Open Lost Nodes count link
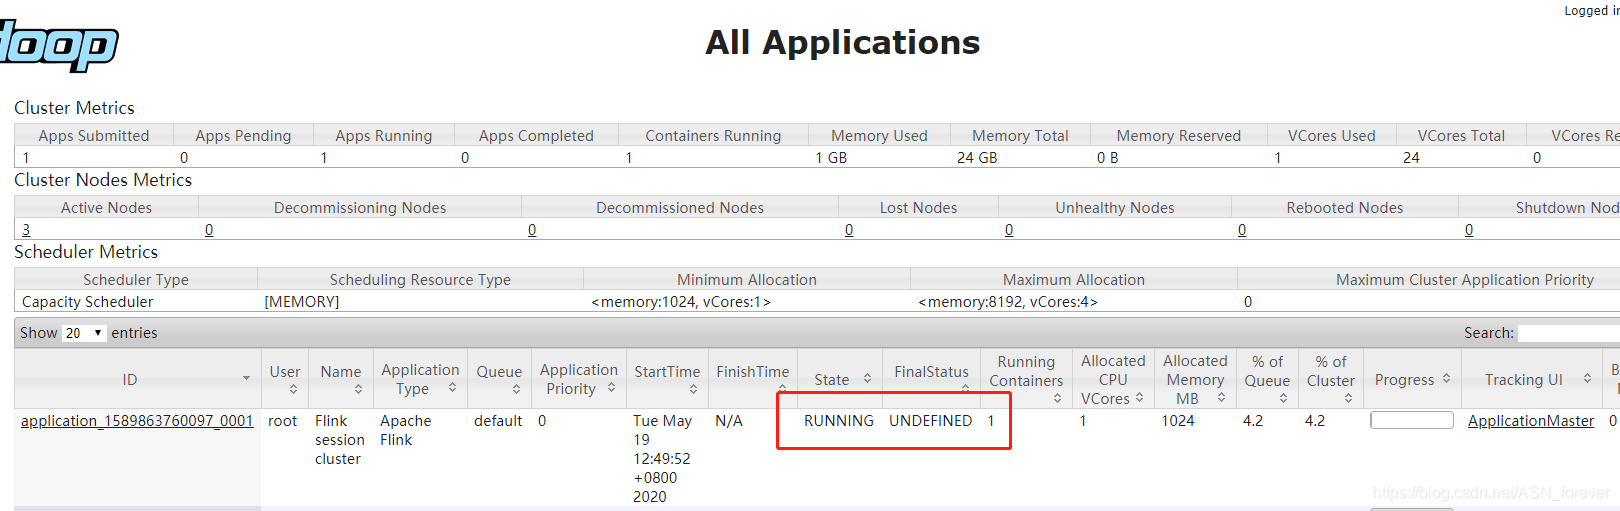Image resolution: width=1620 pixels, height=511 pixels. (849, 230)
